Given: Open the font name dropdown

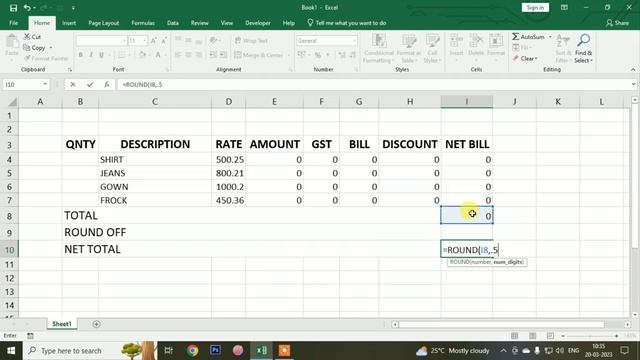Looking at the screenshot, I should click(124, 41).
